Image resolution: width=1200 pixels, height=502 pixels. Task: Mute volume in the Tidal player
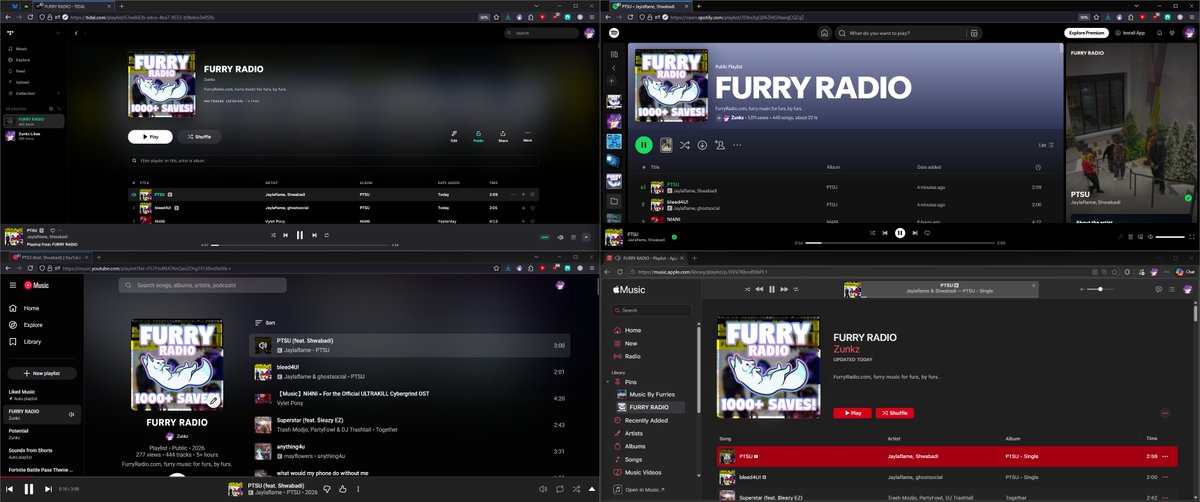pyautogui.click(x=560, y=237)
